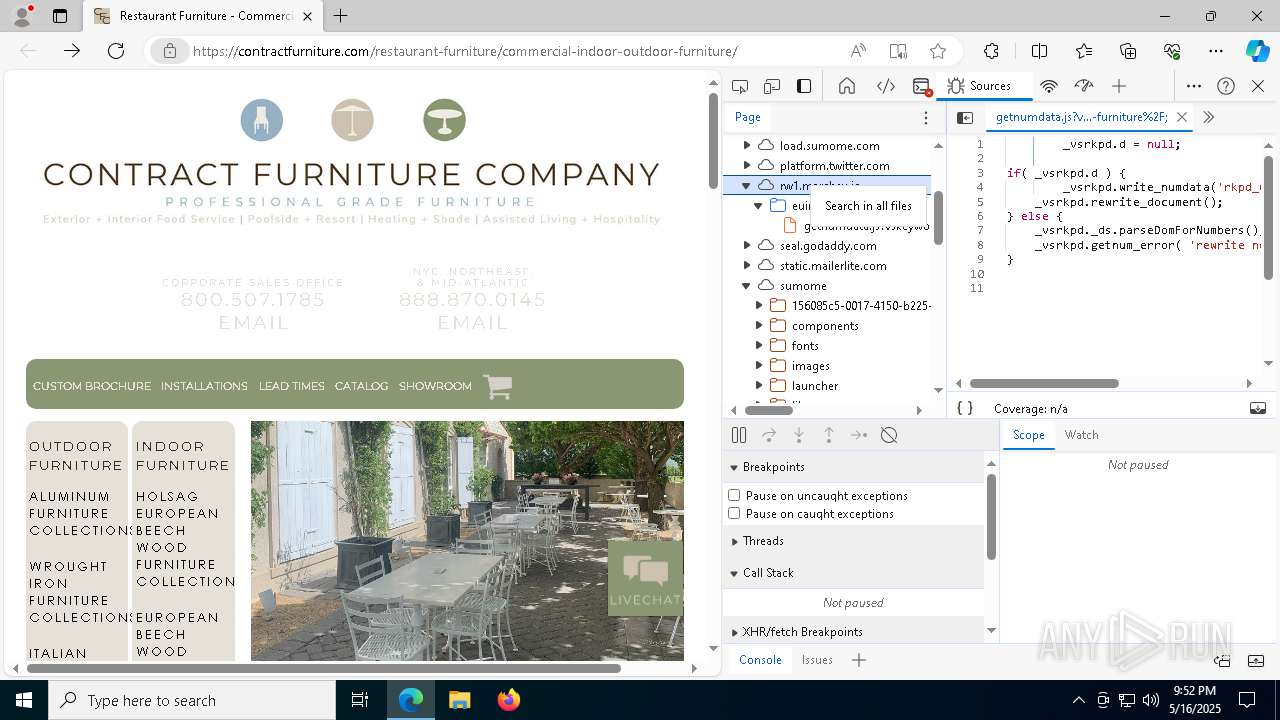Click the dock side activity bar icon
The width and height of the screenshot is (1280, 720).
(804, 86)
